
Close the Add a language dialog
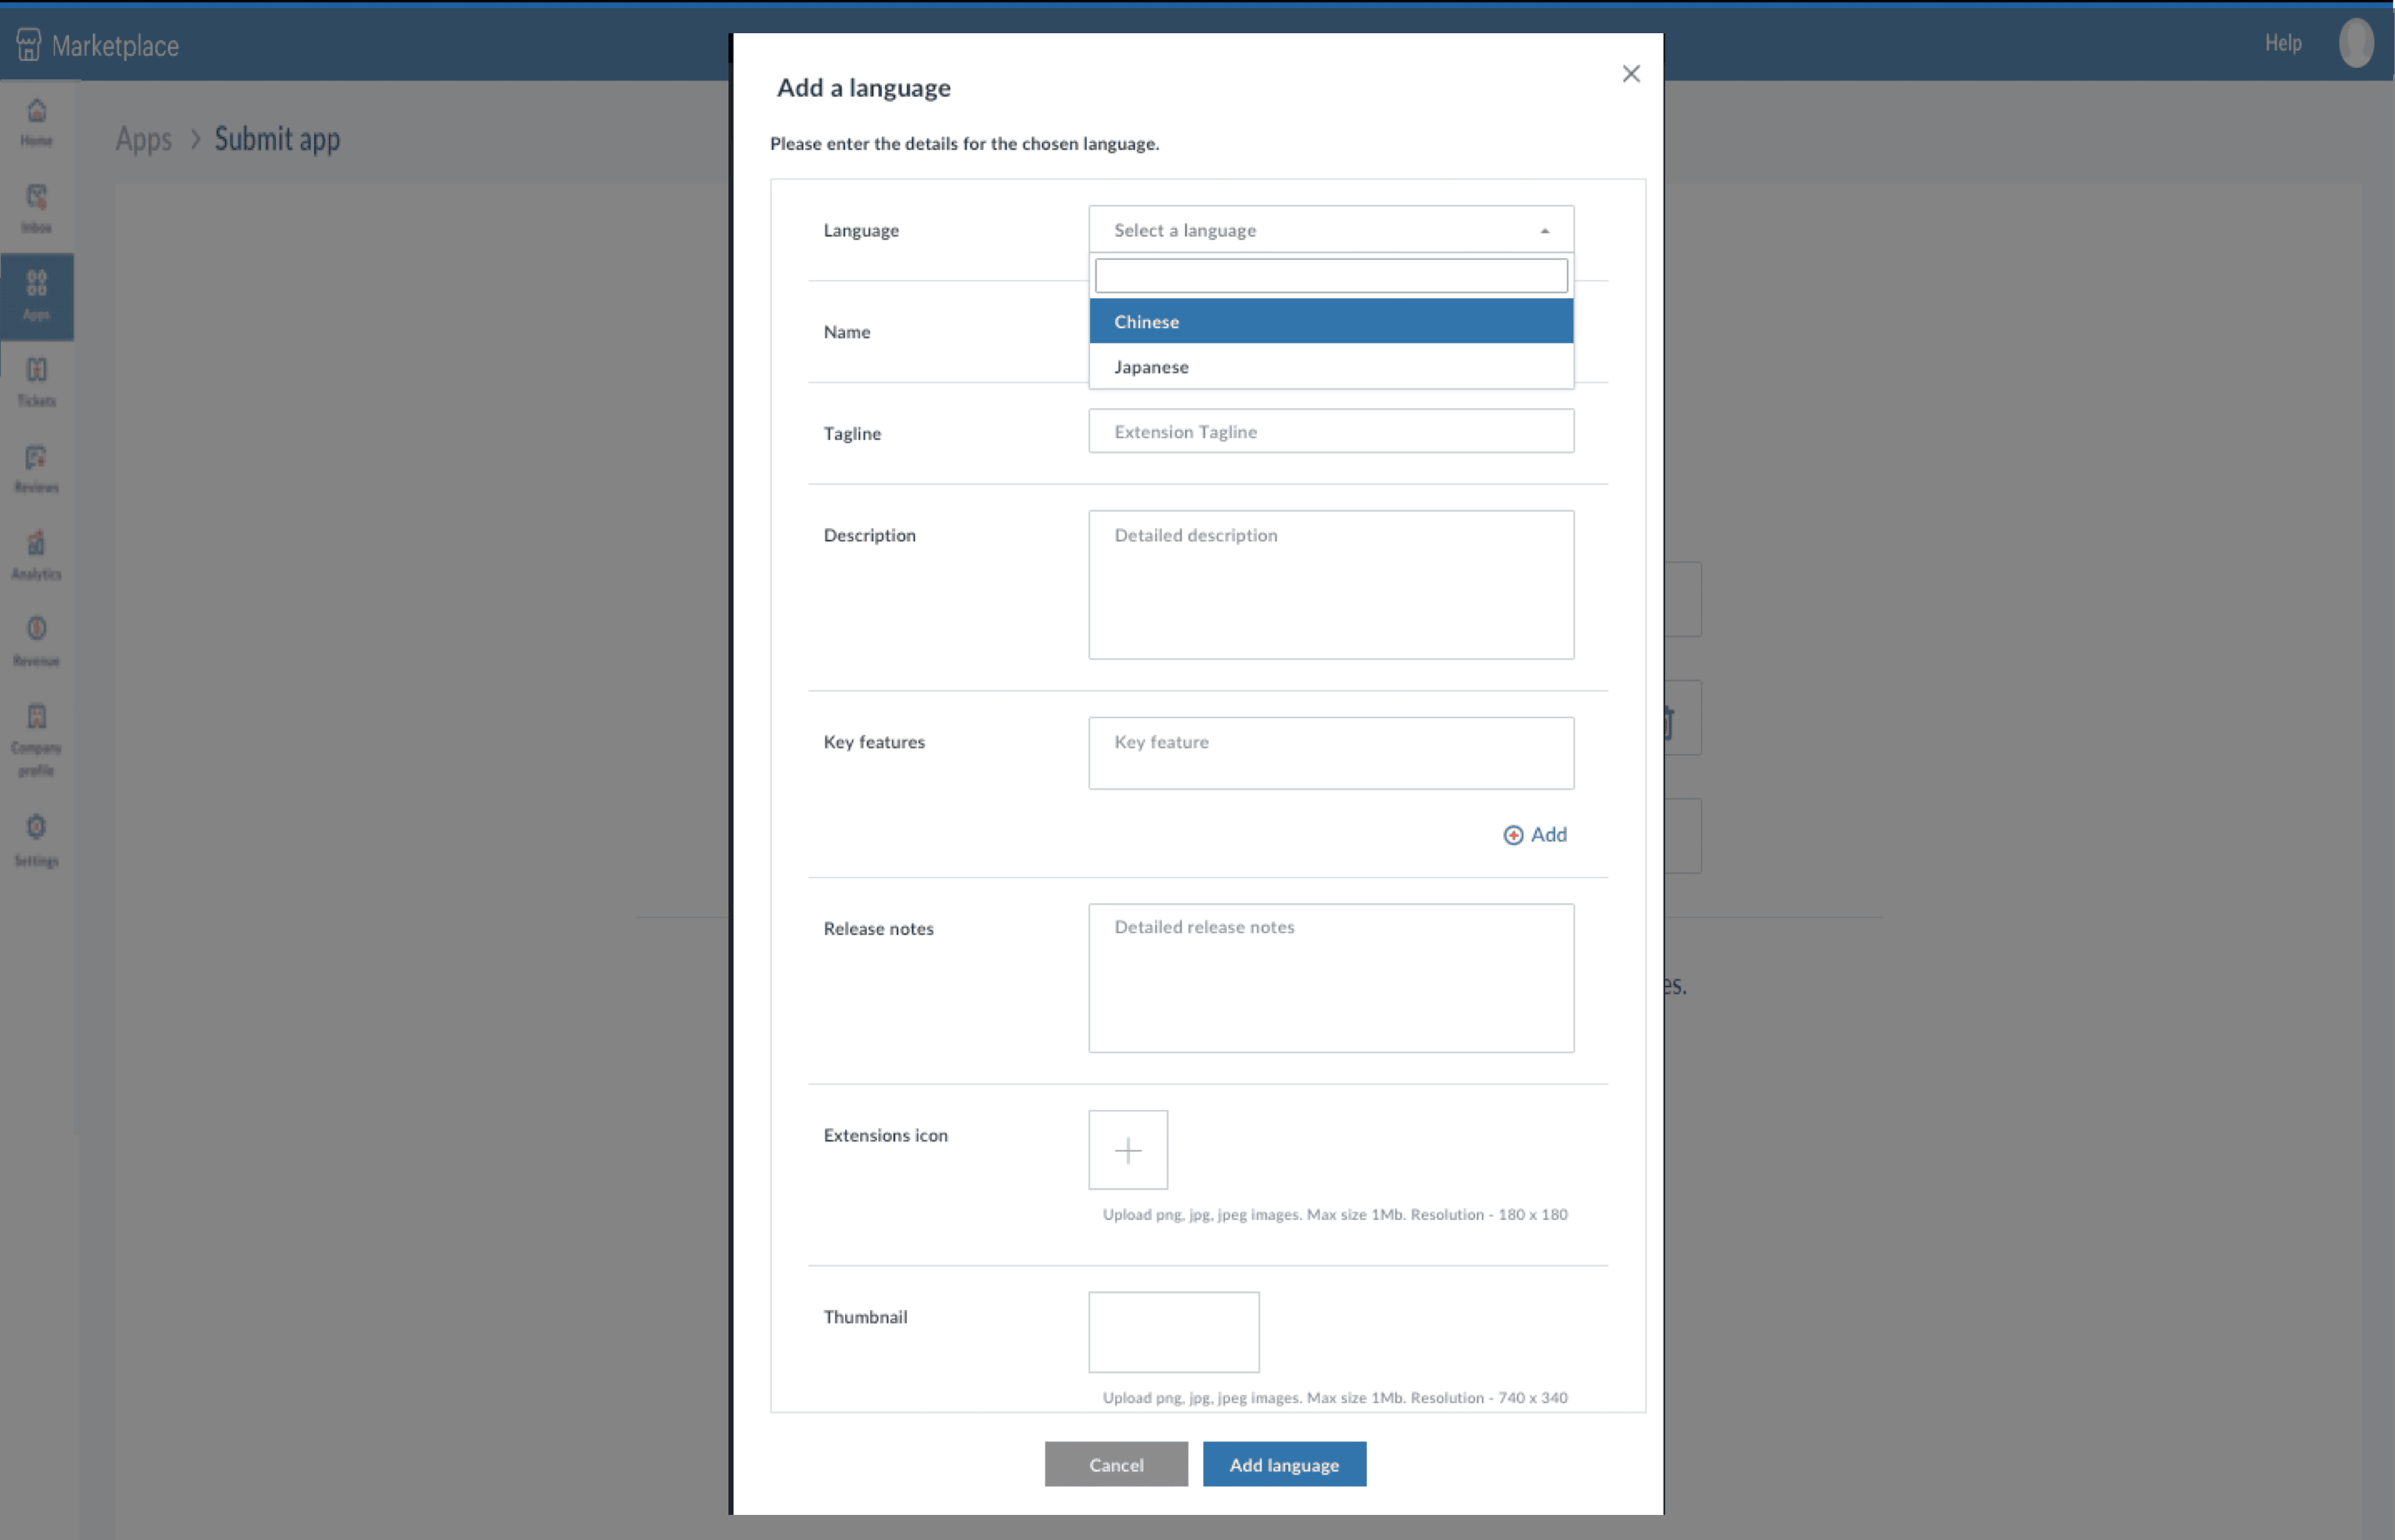(x=1630, y=74)
